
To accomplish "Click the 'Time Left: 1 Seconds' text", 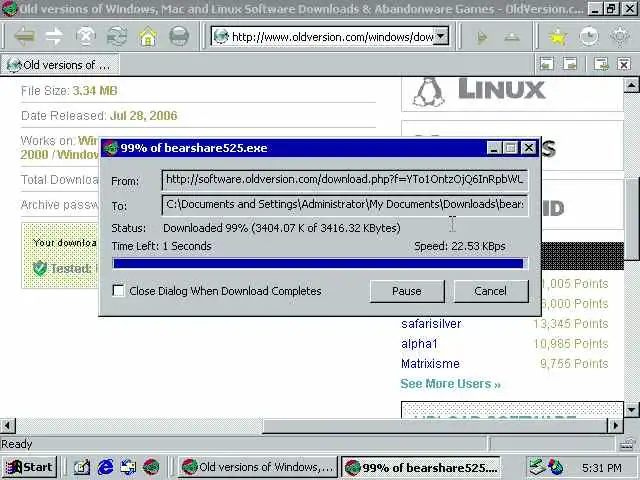I will tap(162, 246).
